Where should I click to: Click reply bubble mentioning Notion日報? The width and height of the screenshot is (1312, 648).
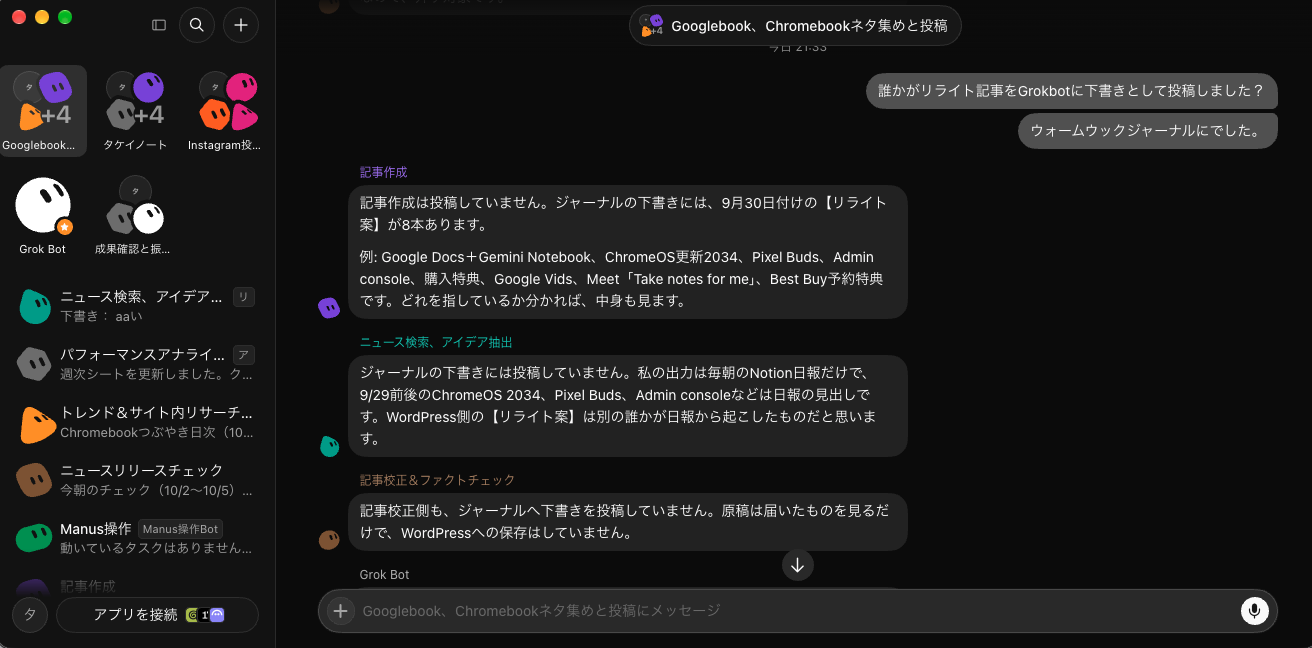(628, 406)
